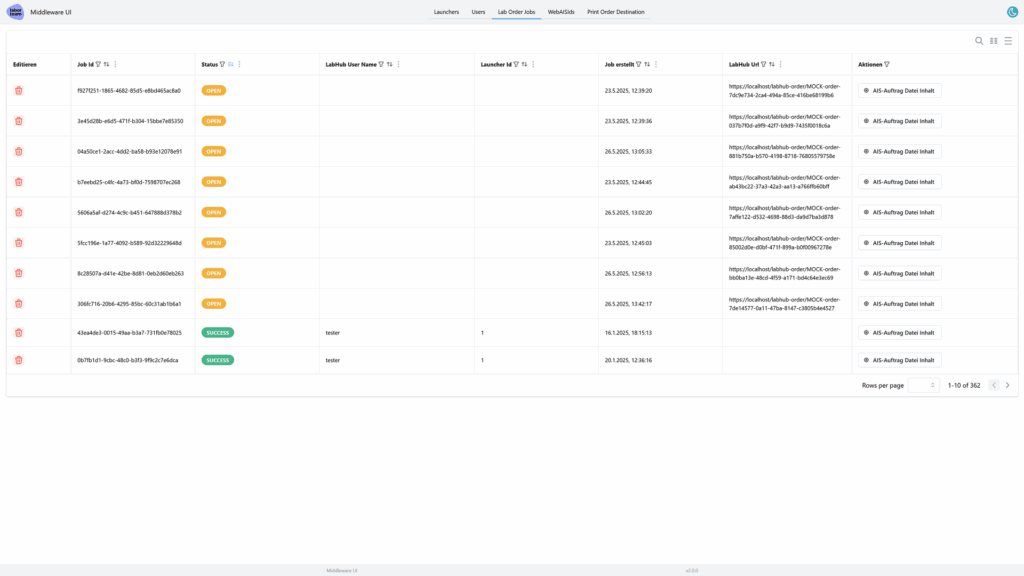The image size is (1024, 576).
Task: Delete job 0b7fb1d1-9cbc-48c0-b3f3-9f9c2c7e6dca
Action: click(x=19, y=360)
